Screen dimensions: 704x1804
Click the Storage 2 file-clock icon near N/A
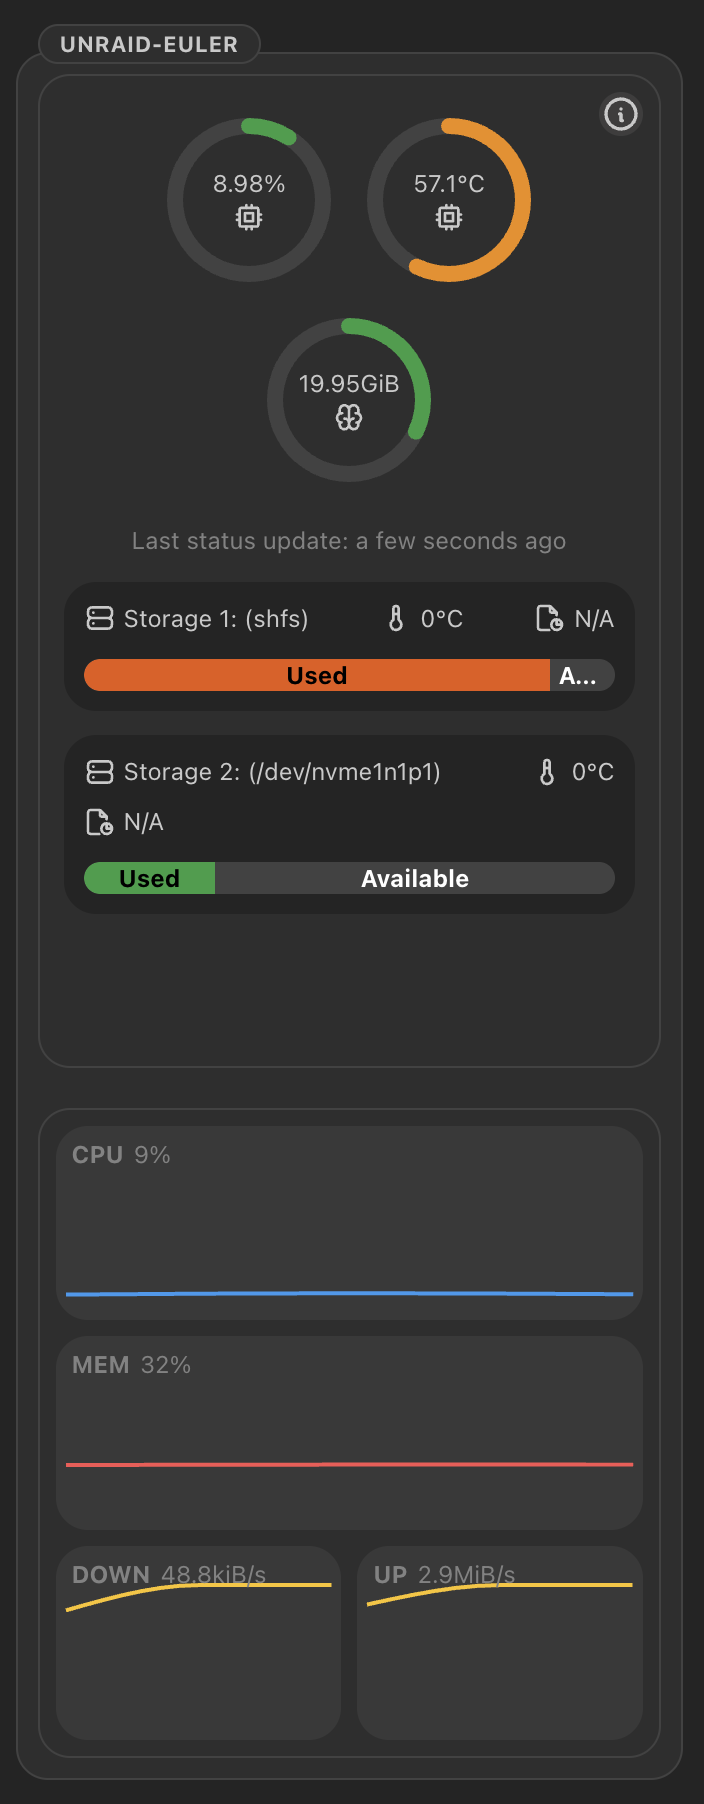tap(99, 822)
